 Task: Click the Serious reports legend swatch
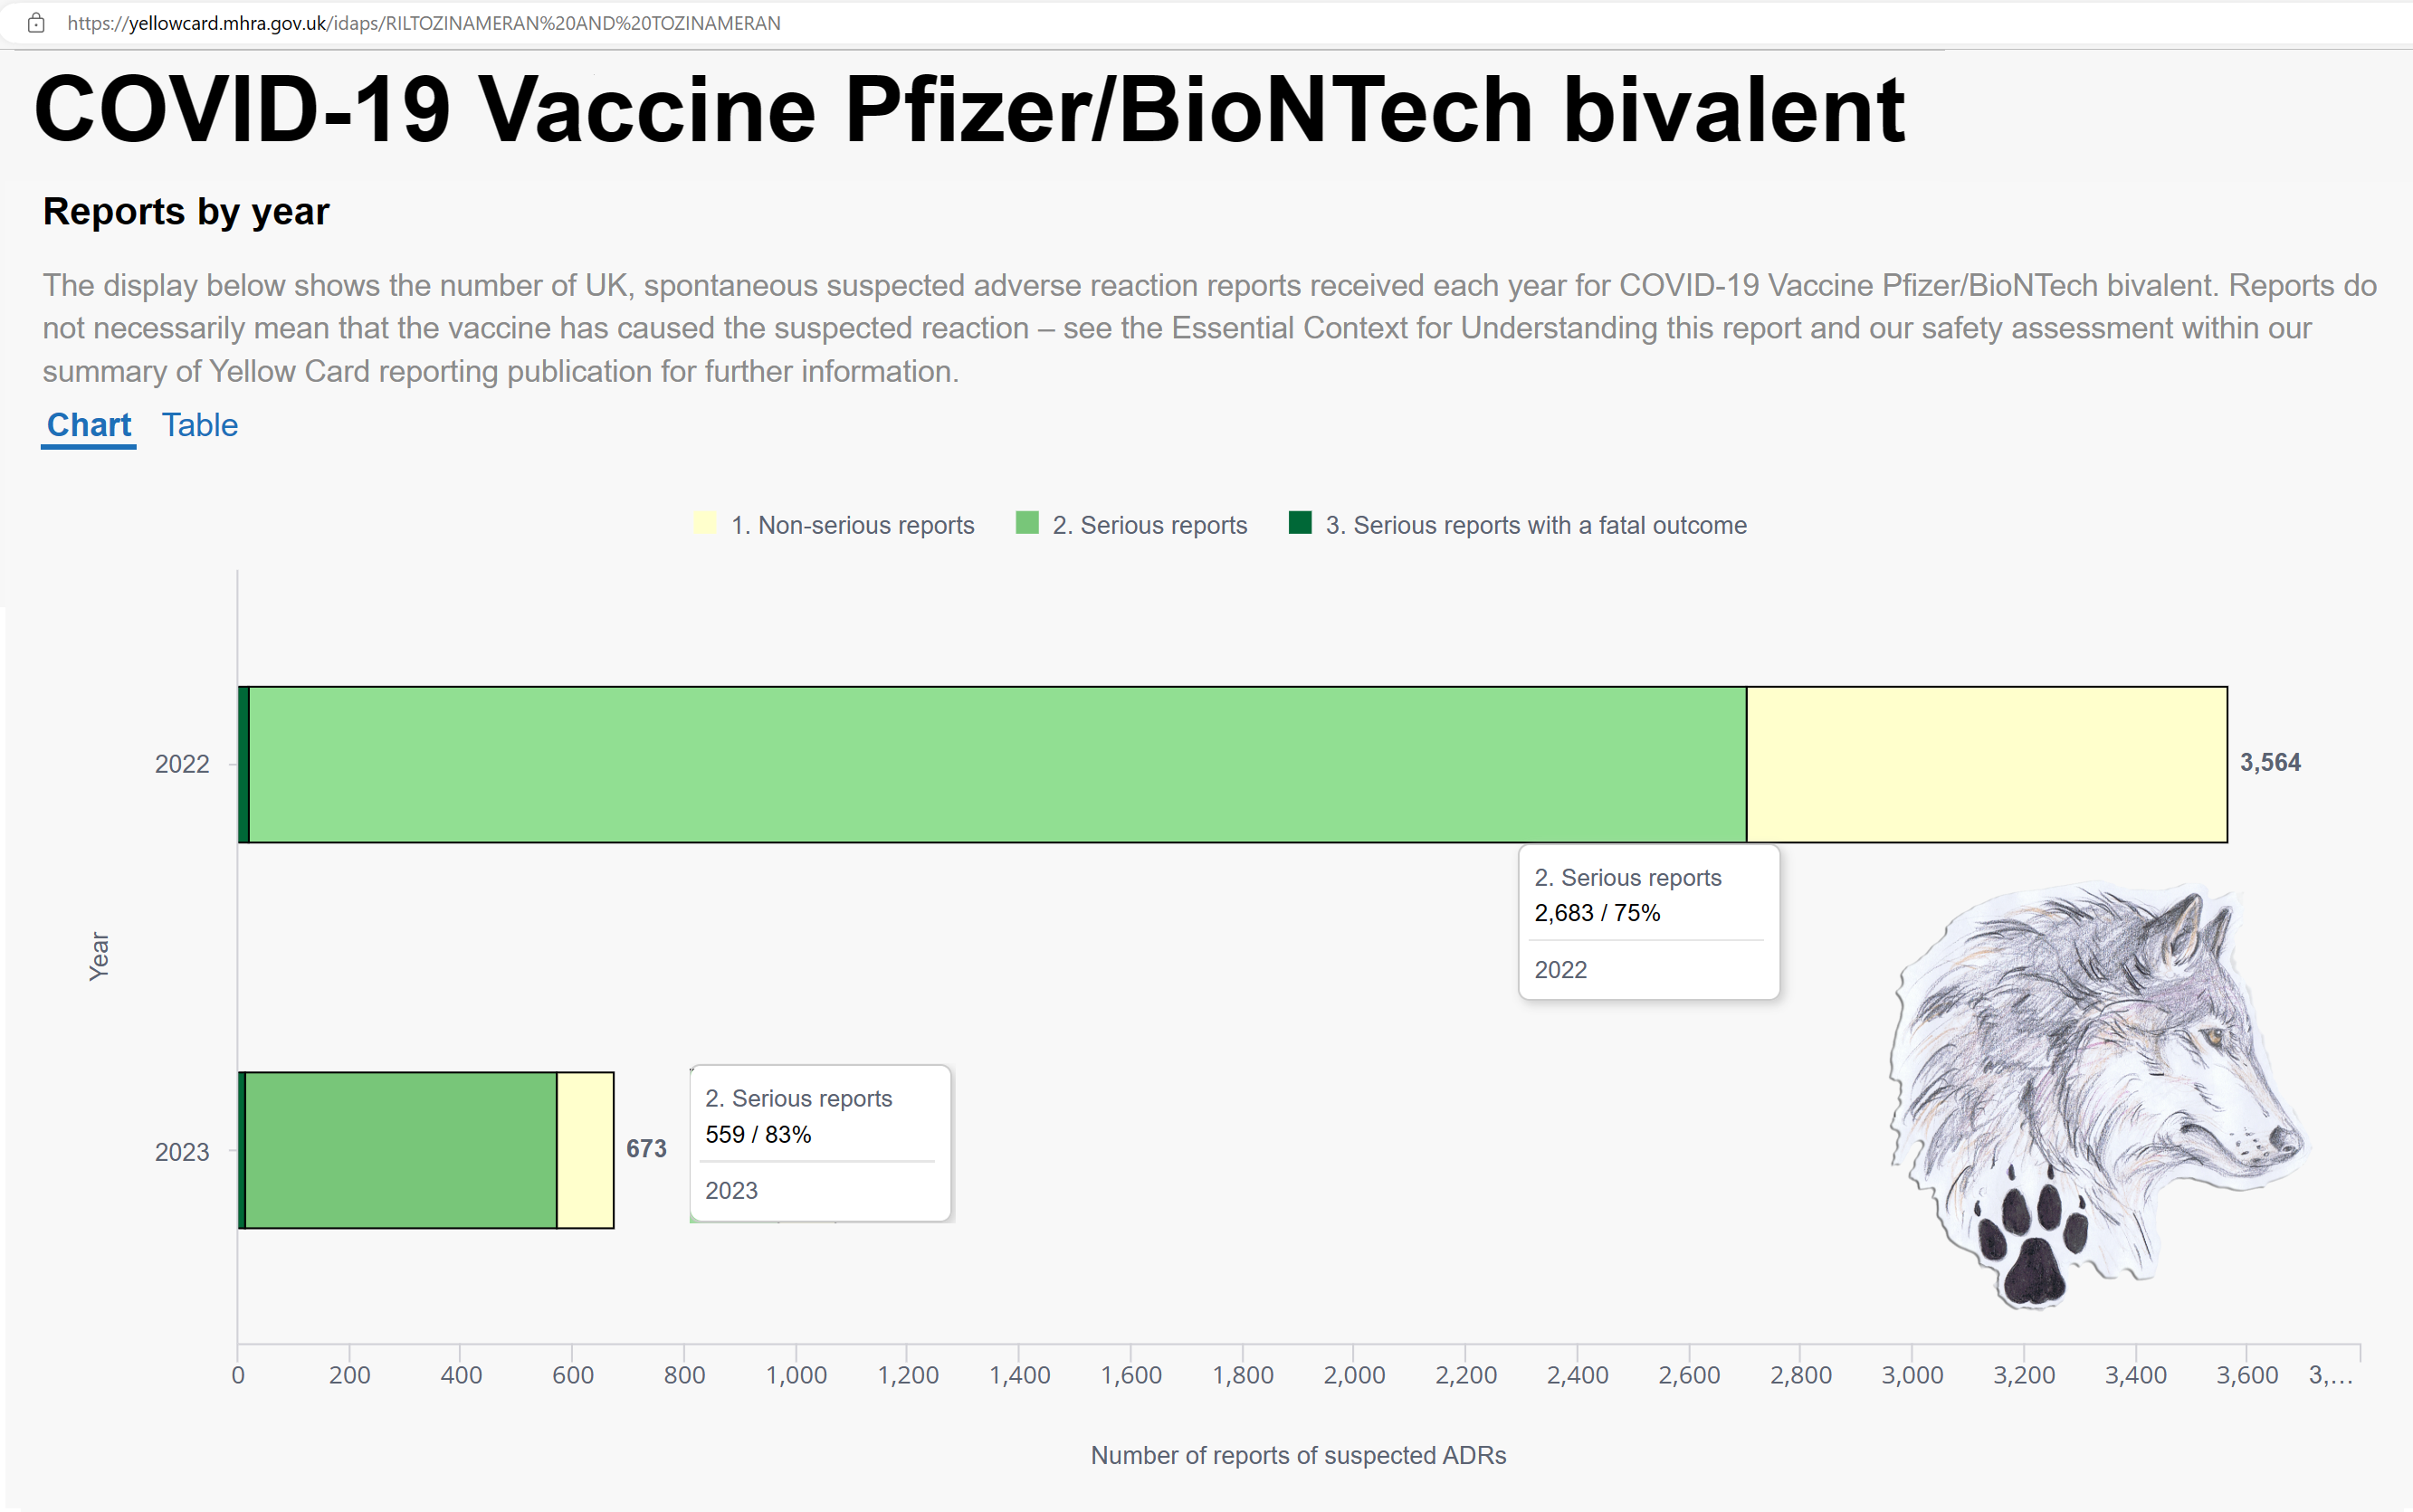pos(1027,523)
